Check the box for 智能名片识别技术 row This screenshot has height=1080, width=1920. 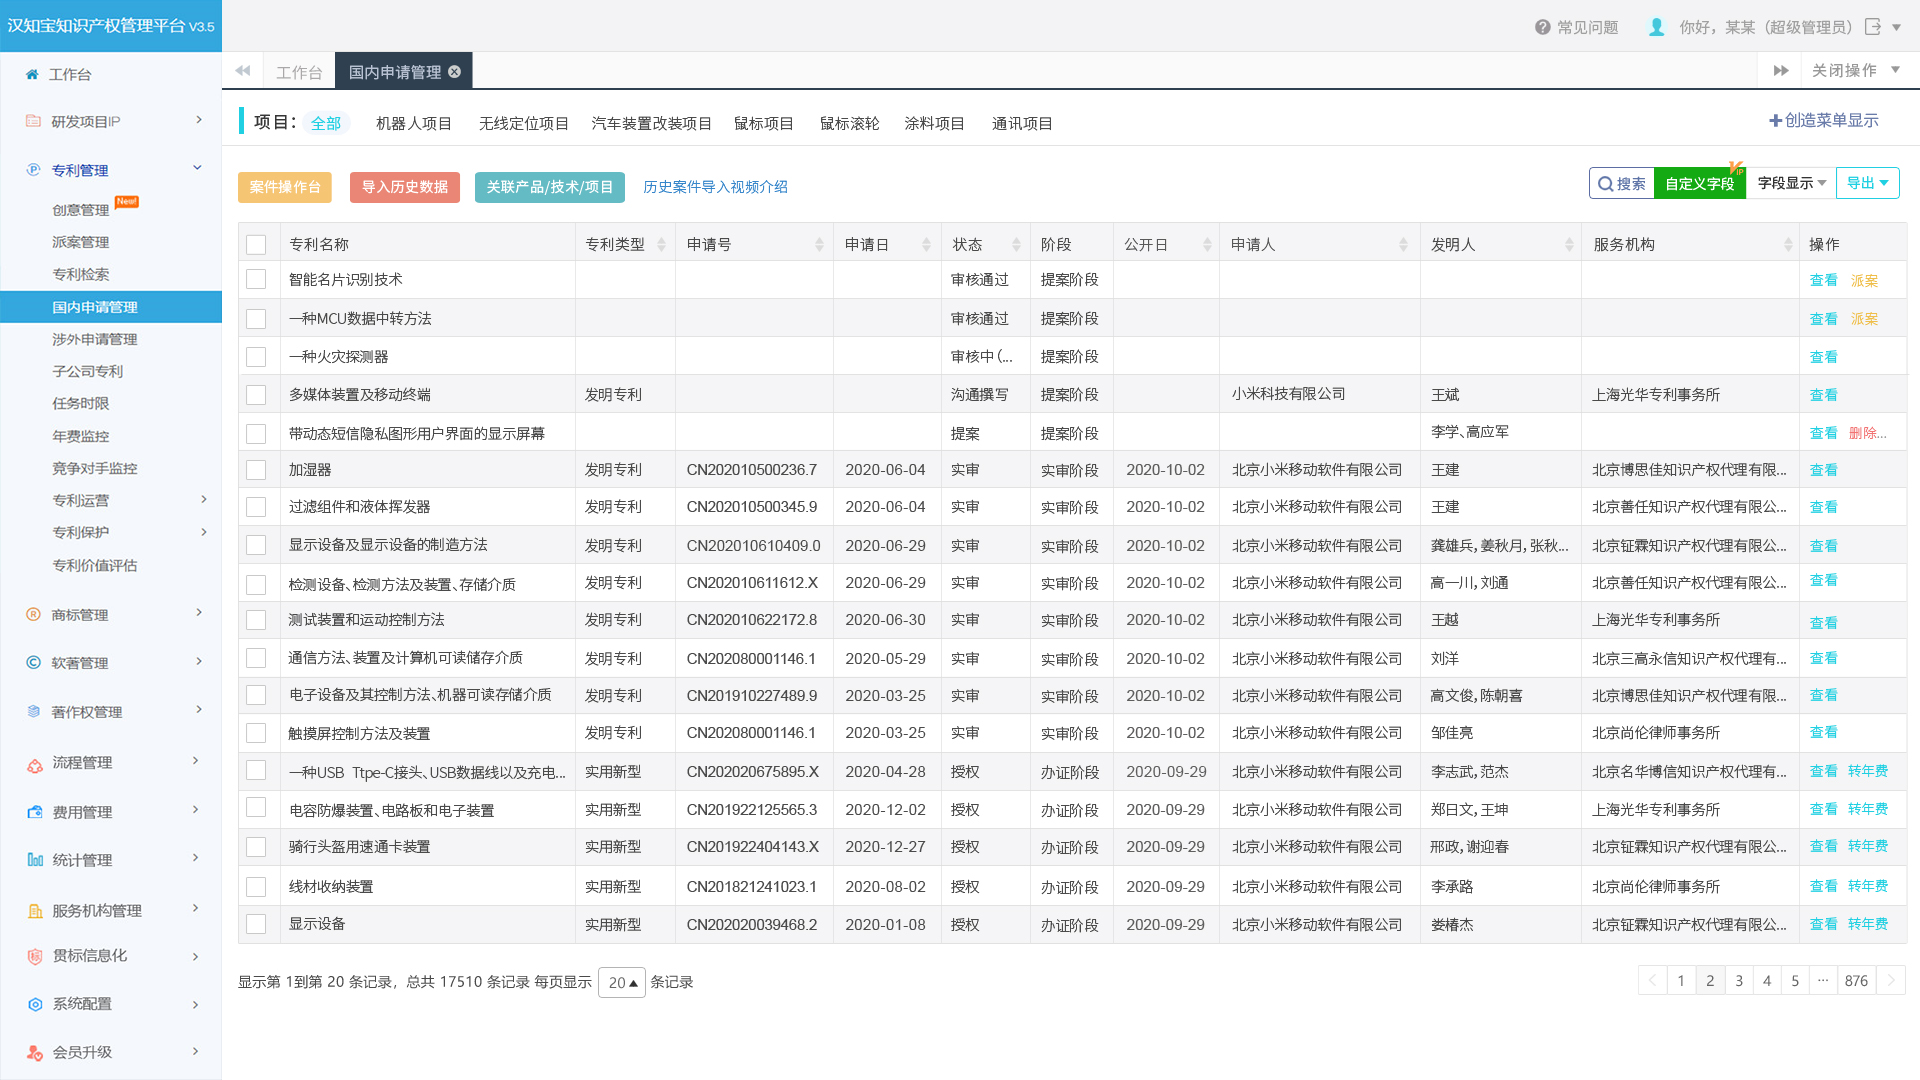coord(256,280)
